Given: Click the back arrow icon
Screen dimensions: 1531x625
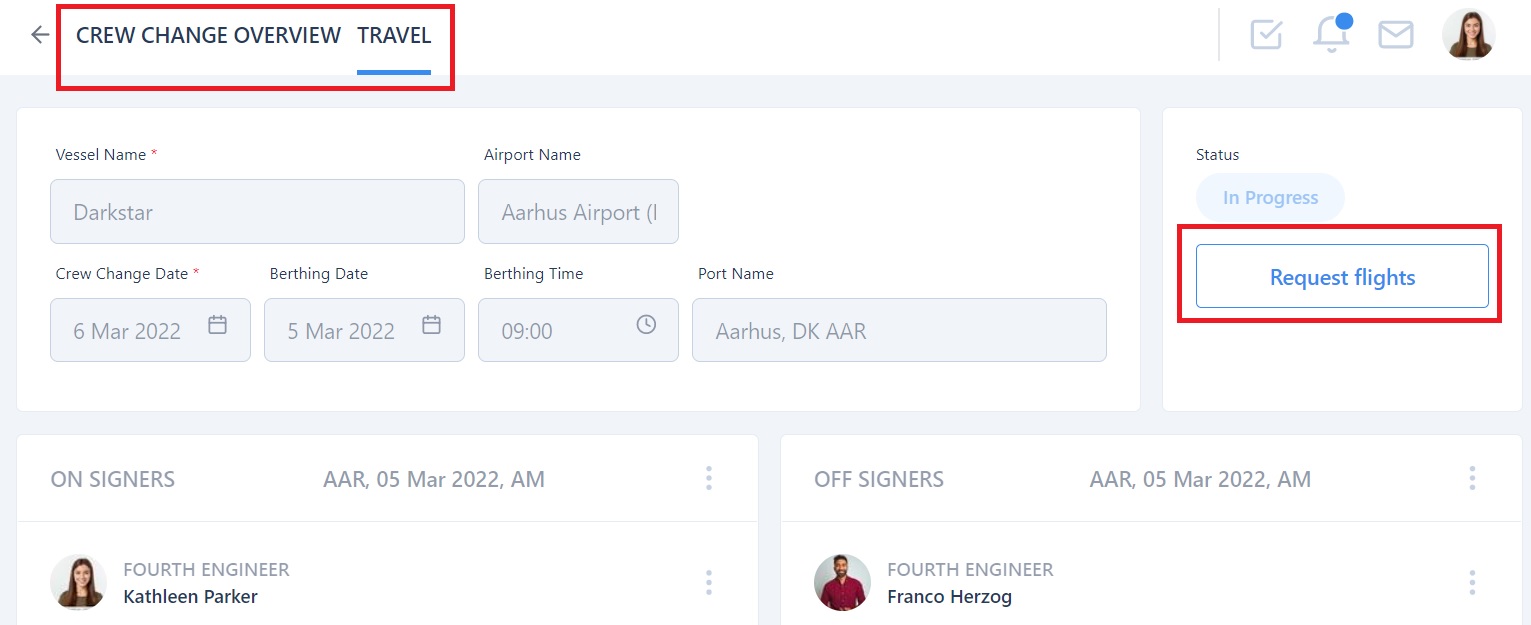Looking at the screenshot, I should (x=40, y=35).
